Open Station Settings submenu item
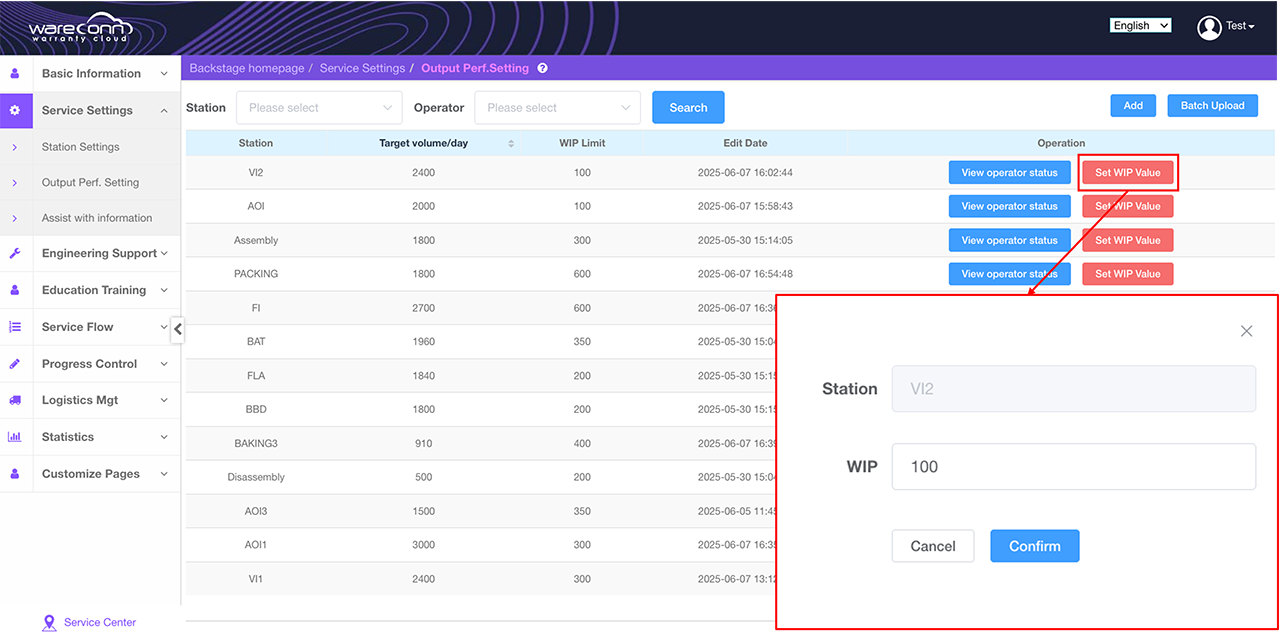Screen dimensions: 1280x635 coord(80,147)
